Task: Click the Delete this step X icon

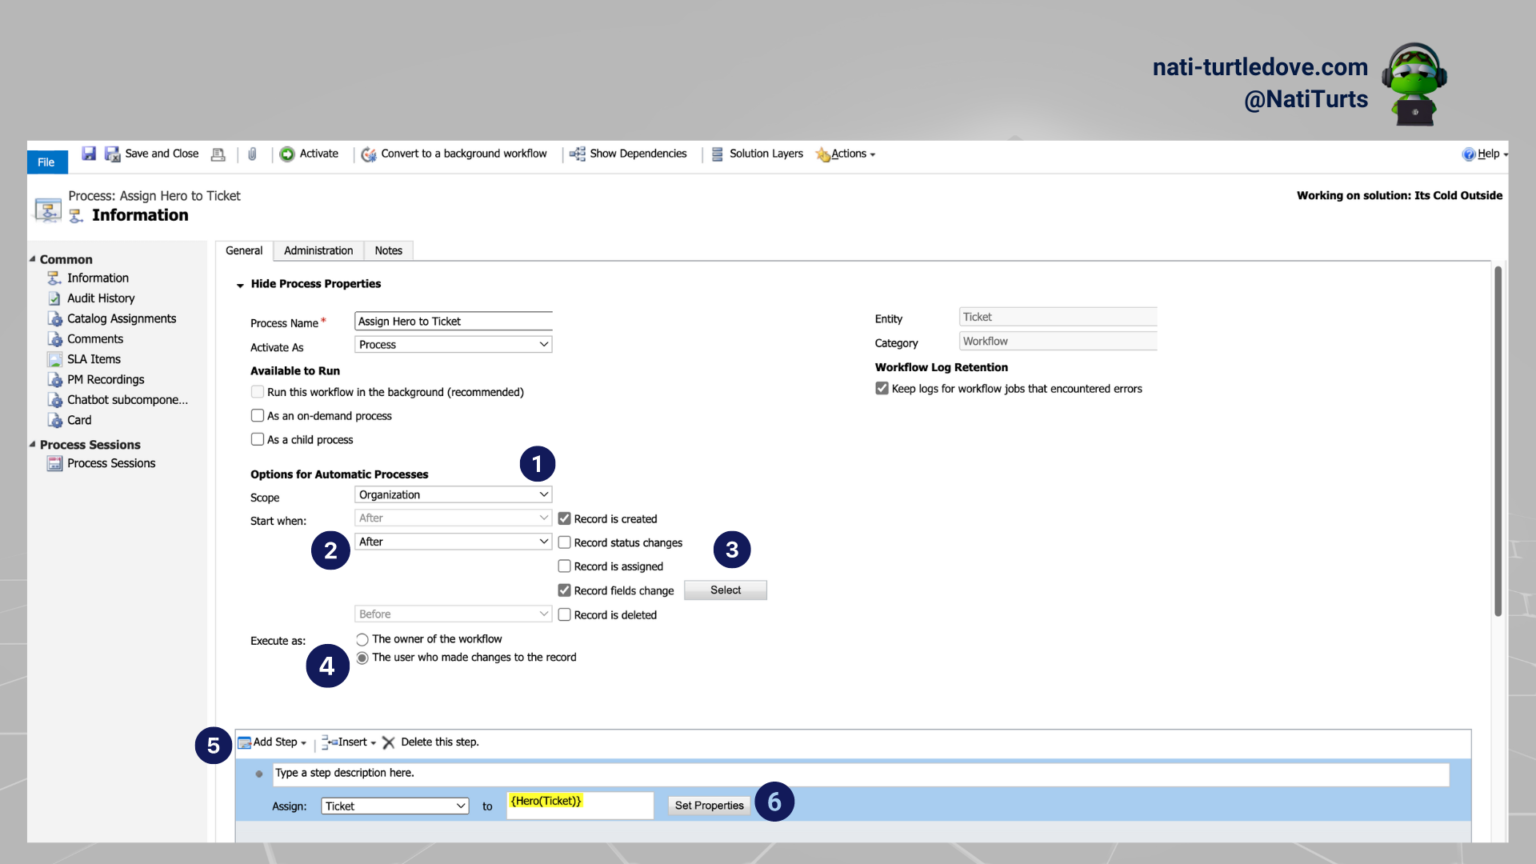Action: pyautogui.click(x=389, y=742)
